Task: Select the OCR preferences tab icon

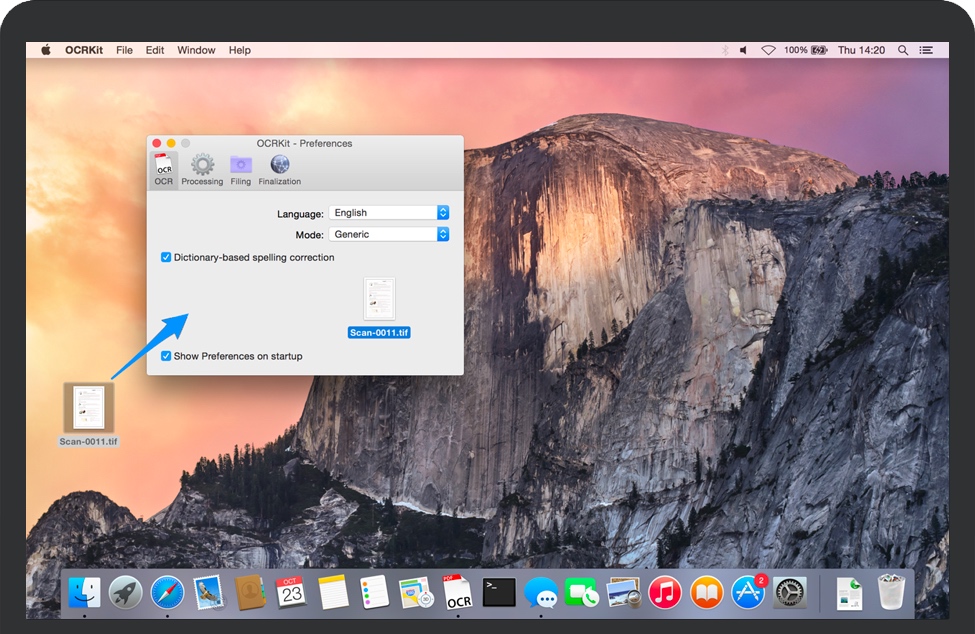Action: coord(164,169)
